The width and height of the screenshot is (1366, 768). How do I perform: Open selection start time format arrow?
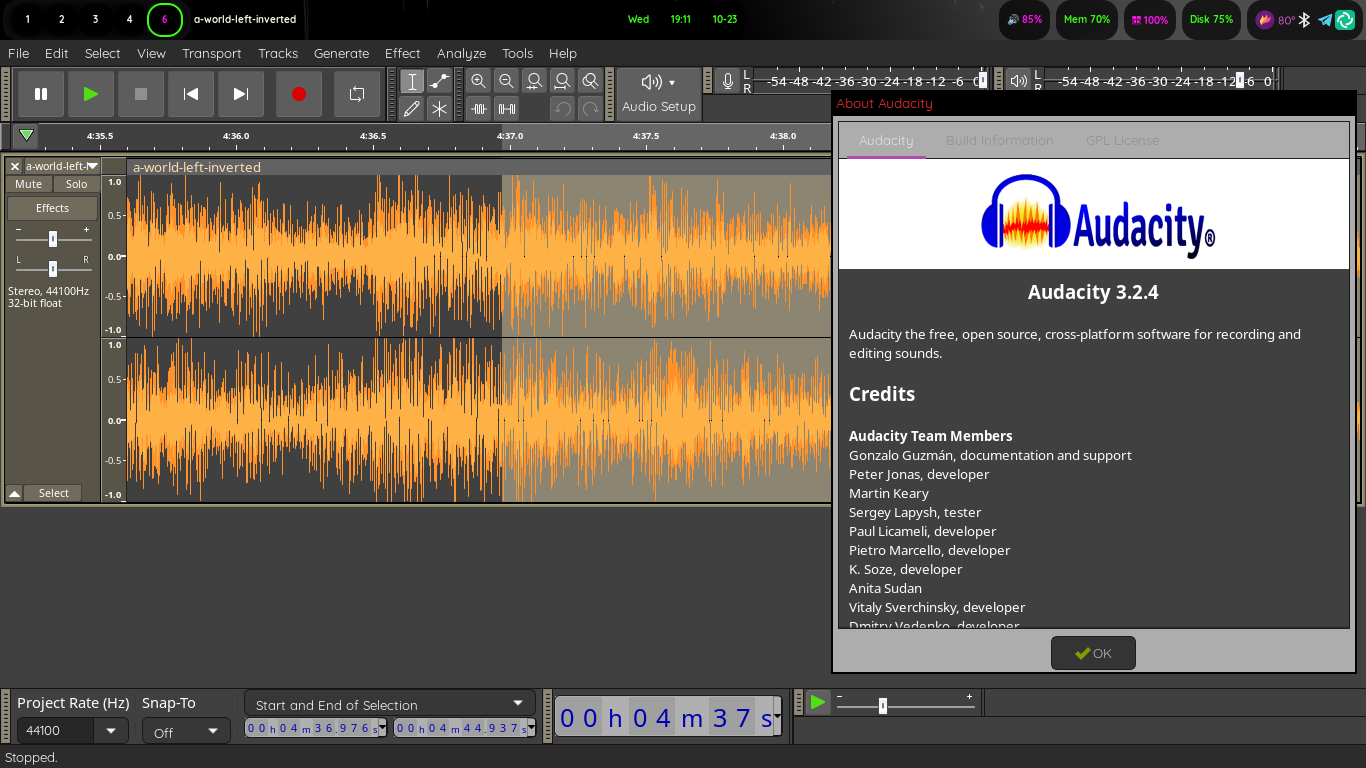[x=382, y=728]
